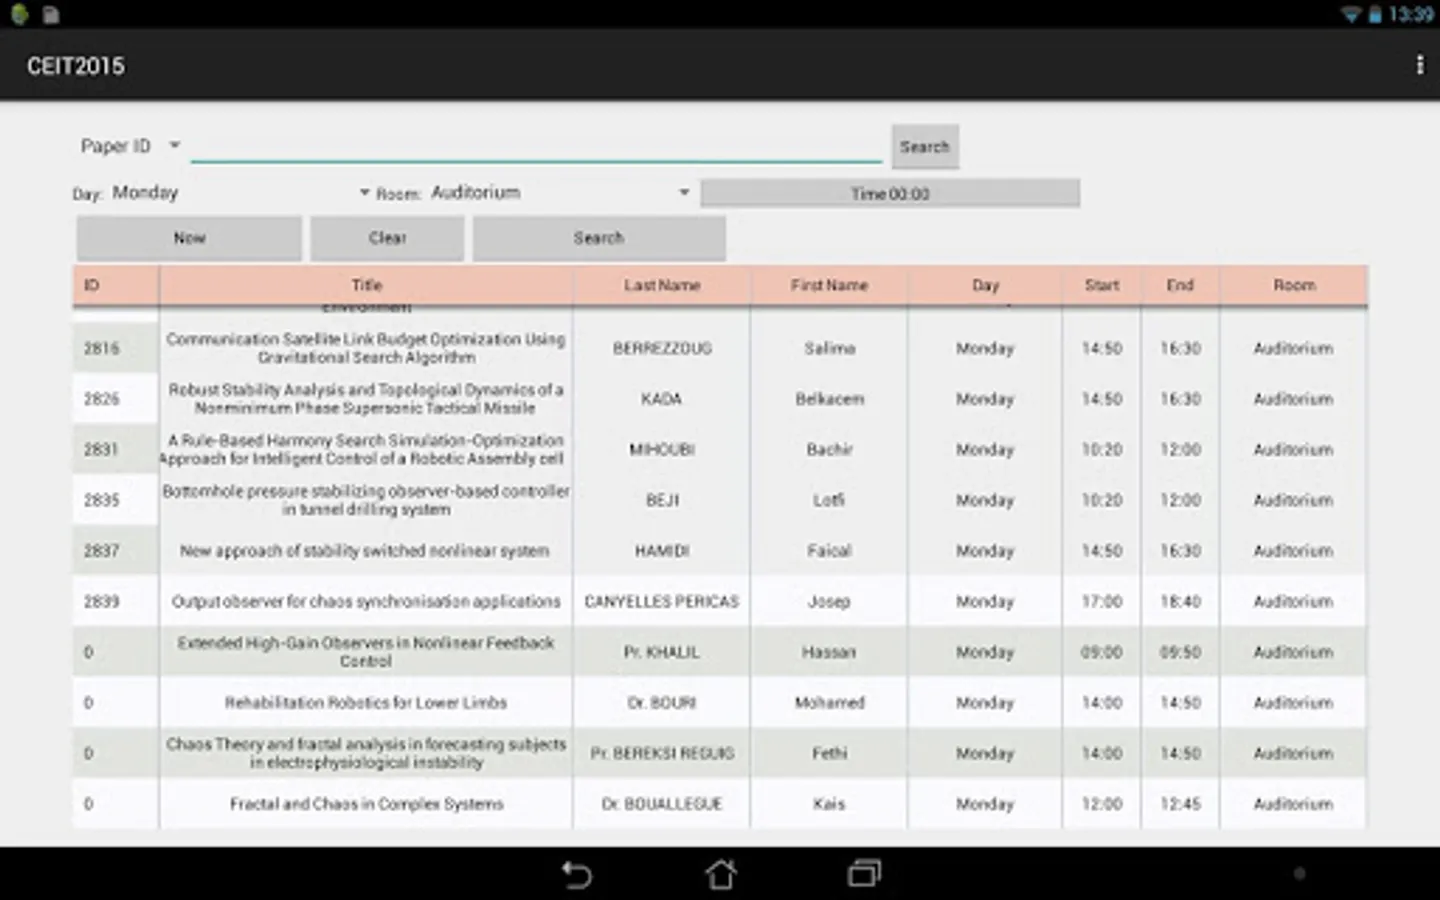Select the 12:45 end time cell
Viewport: 1440px width, 900px height.
tap(1180, 804)
